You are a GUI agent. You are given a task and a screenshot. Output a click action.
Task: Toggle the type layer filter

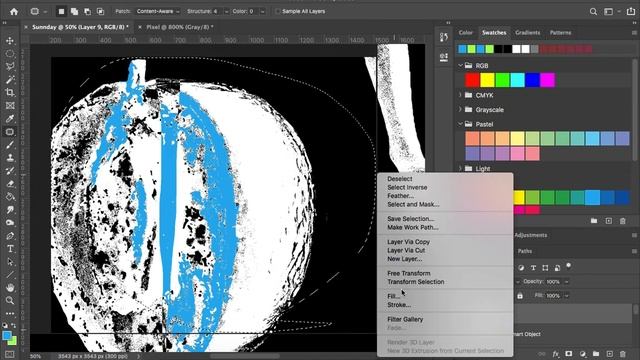(533, 268)
